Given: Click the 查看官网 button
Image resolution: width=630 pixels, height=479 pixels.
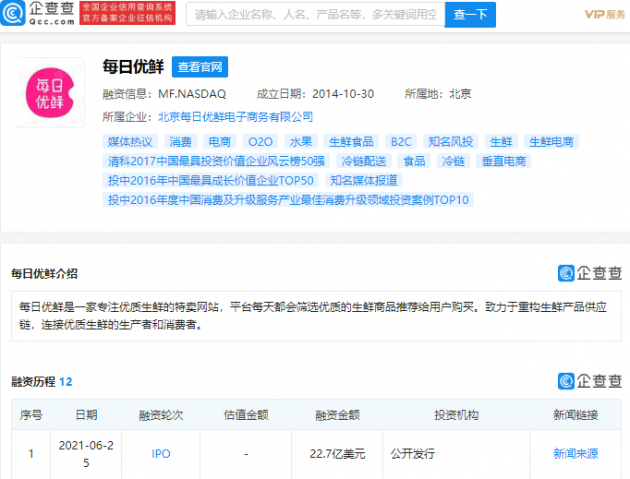Looking at the screenshot, I should (x=200, y=67).
